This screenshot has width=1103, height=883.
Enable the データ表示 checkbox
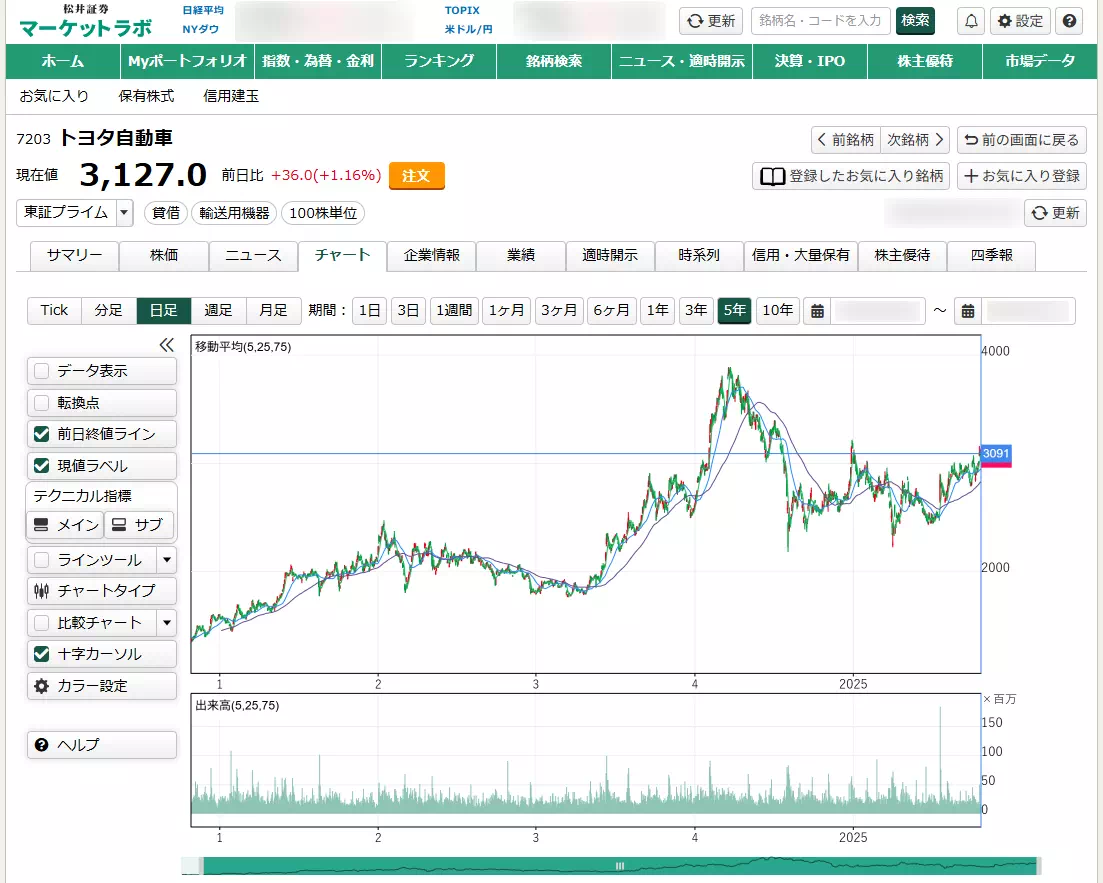pyautogui.click(x=42, y=371)
